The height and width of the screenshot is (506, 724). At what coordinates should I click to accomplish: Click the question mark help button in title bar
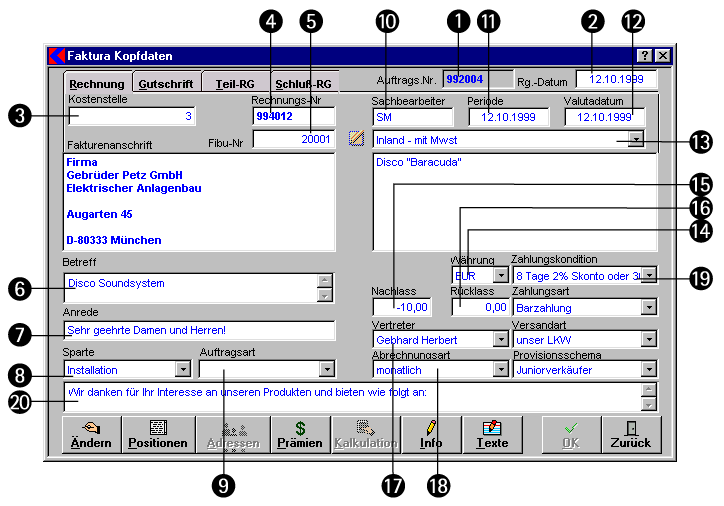(x=645, y=56)
